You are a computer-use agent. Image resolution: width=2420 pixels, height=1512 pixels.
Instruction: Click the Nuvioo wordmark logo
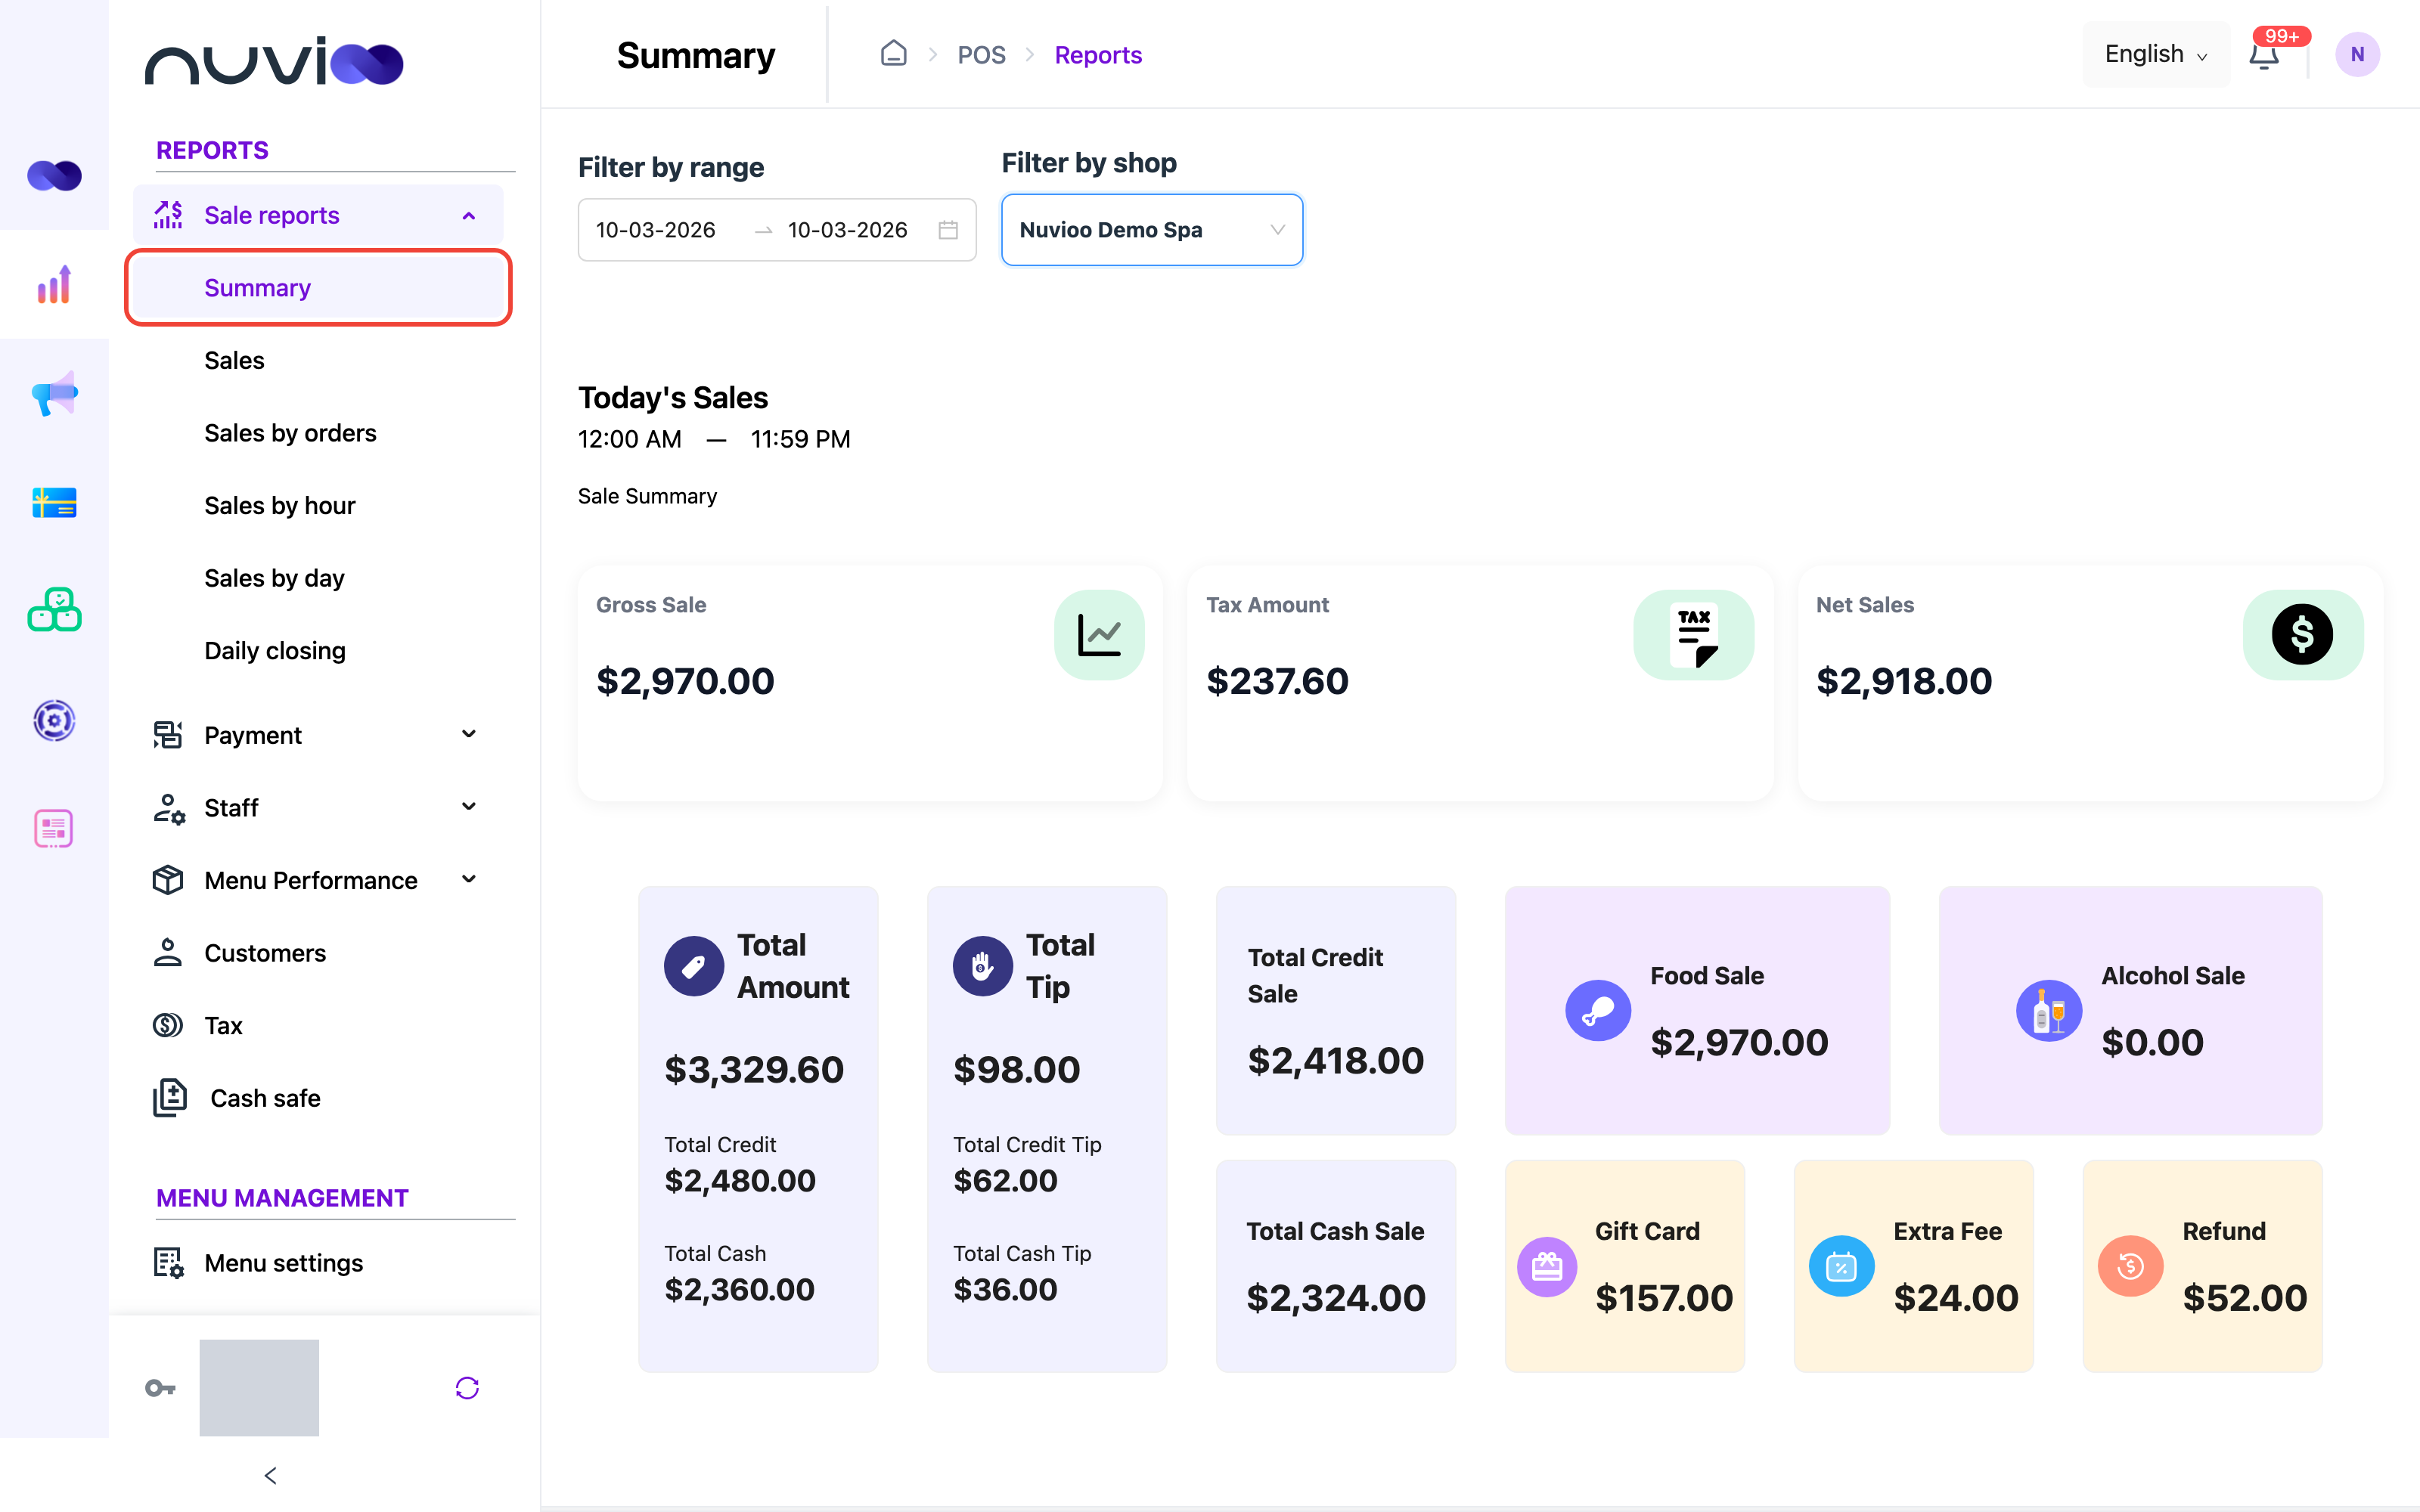(x=274, y=61)
